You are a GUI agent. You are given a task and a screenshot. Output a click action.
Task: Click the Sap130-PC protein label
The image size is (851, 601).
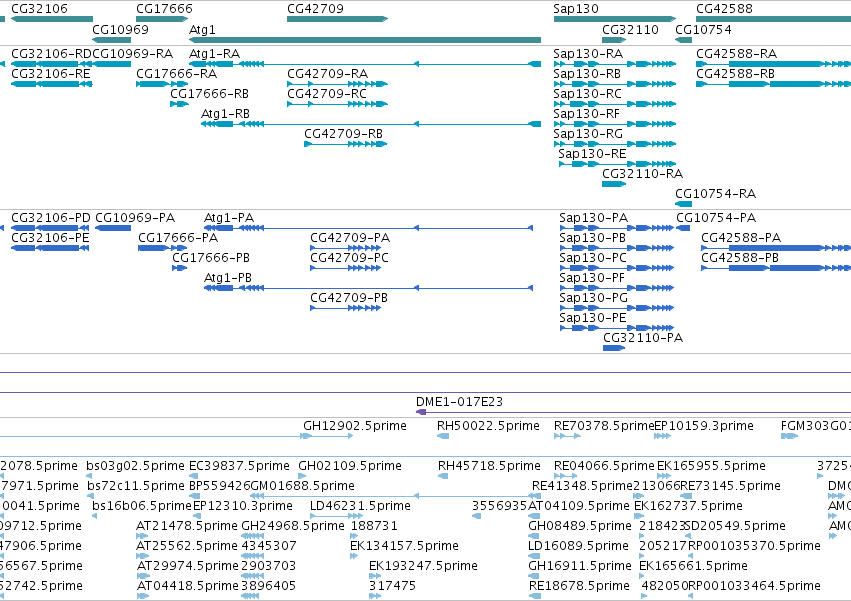593,258
